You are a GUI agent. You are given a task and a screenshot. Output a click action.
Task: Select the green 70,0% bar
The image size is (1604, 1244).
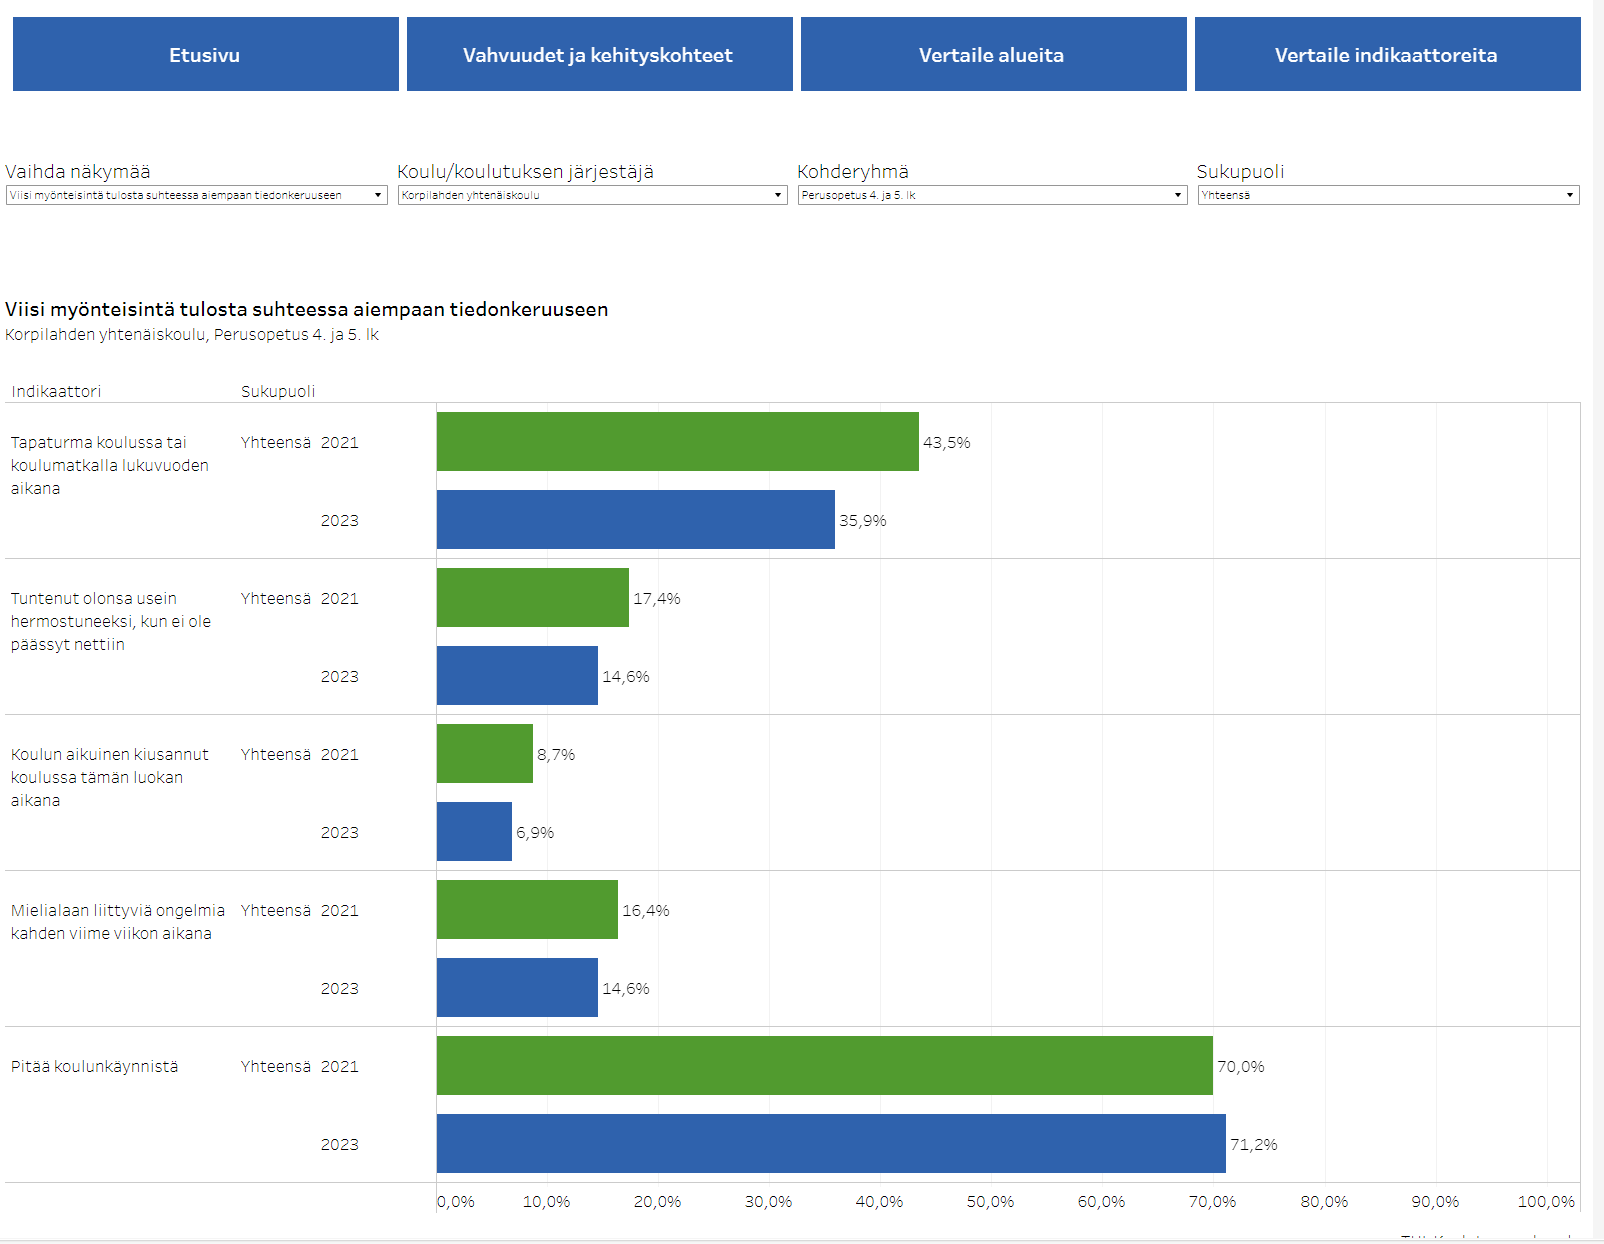tap(824, 1066)
